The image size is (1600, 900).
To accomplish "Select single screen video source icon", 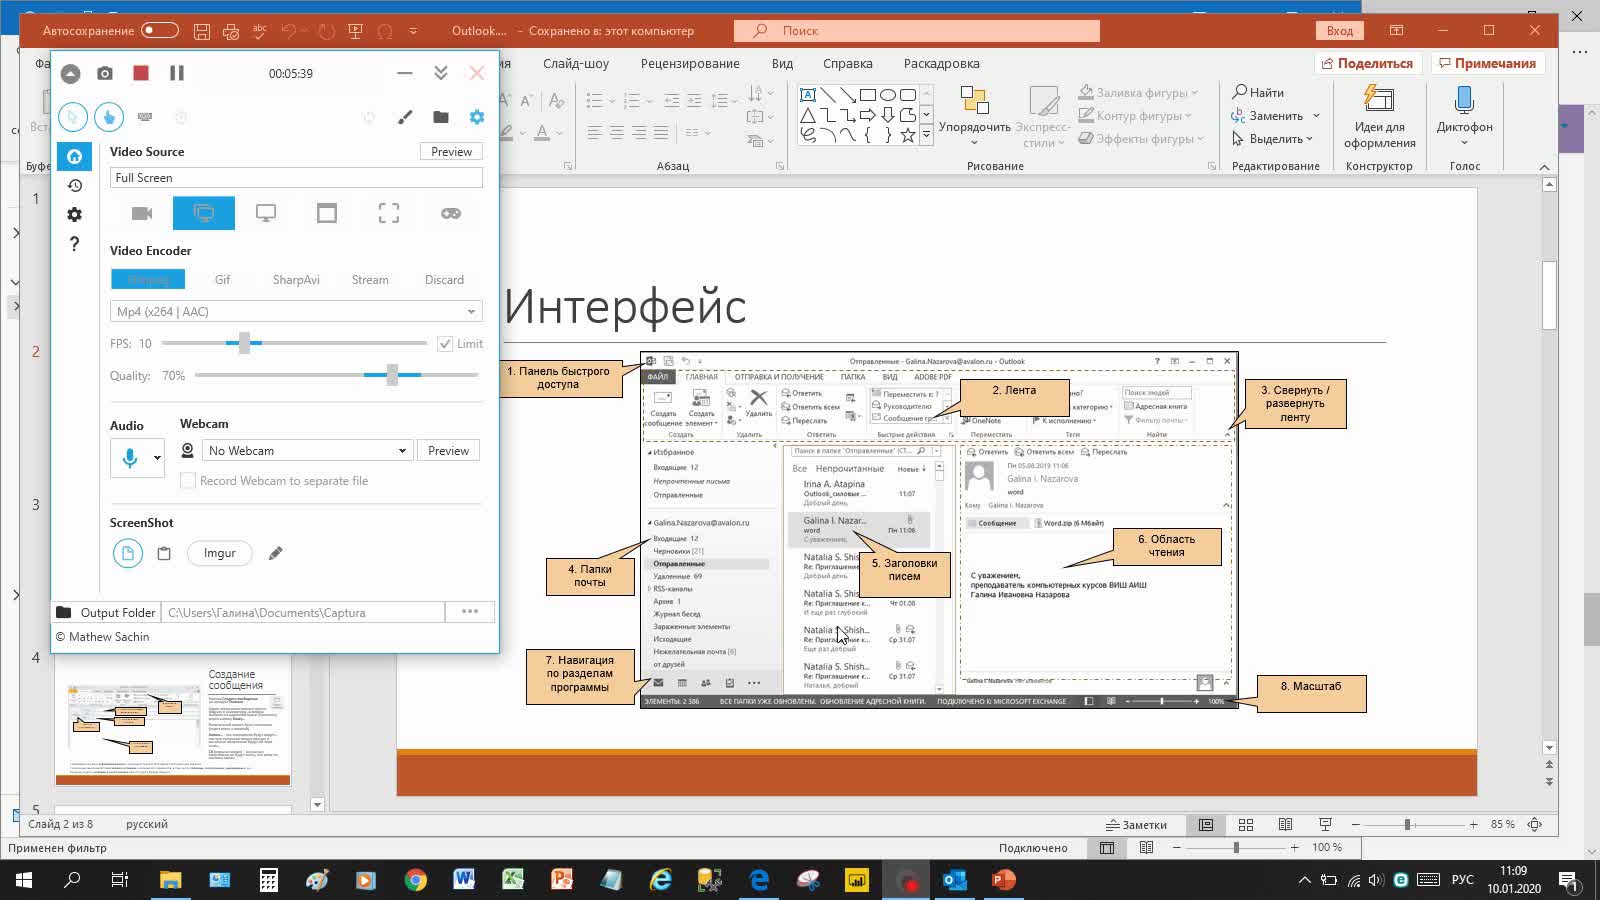I will click(x=266, y=213).
